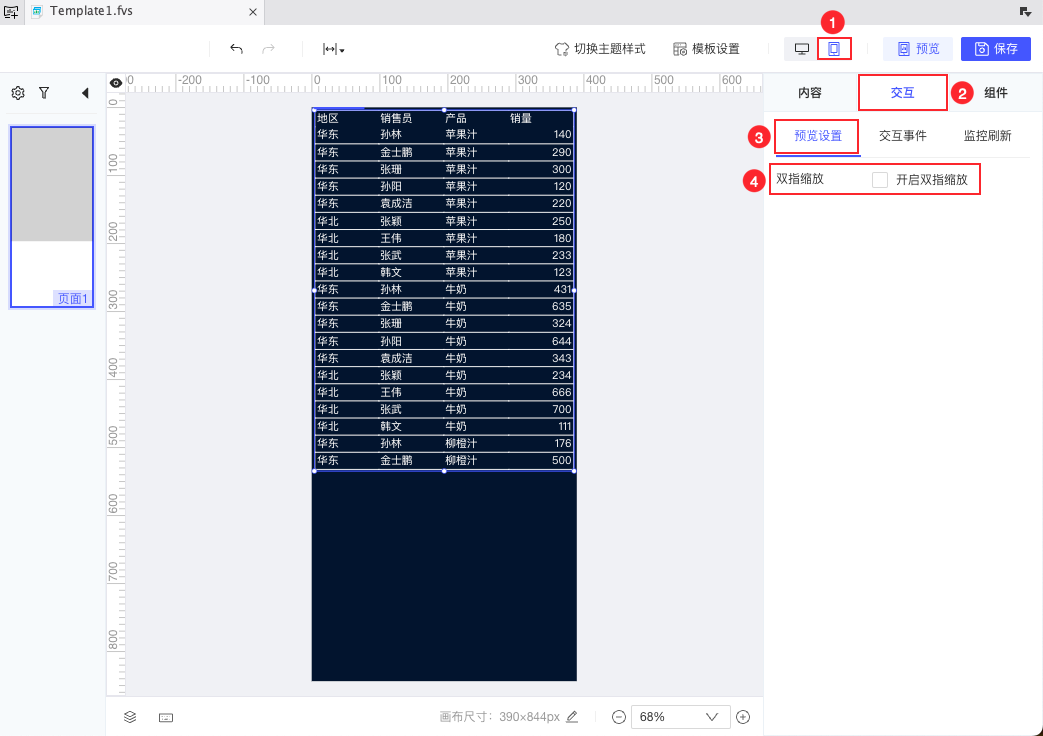The height and width of the screenshot is (736, 1043).
Task: Toggle the eye visibility icon by ruler
Action: pyautogui.click(x=116, y=83)
